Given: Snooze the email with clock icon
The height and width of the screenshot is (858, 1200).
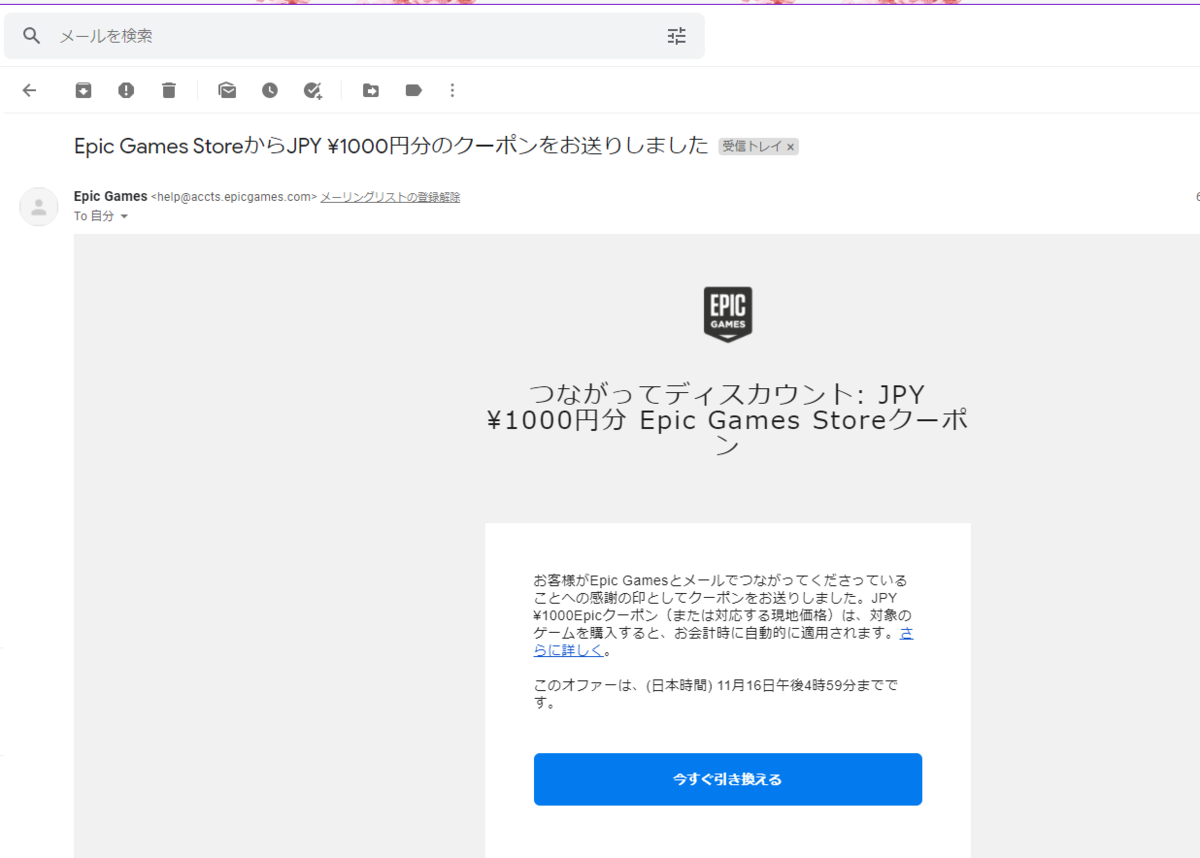Looking at the screenshot, I should [270, 91].
